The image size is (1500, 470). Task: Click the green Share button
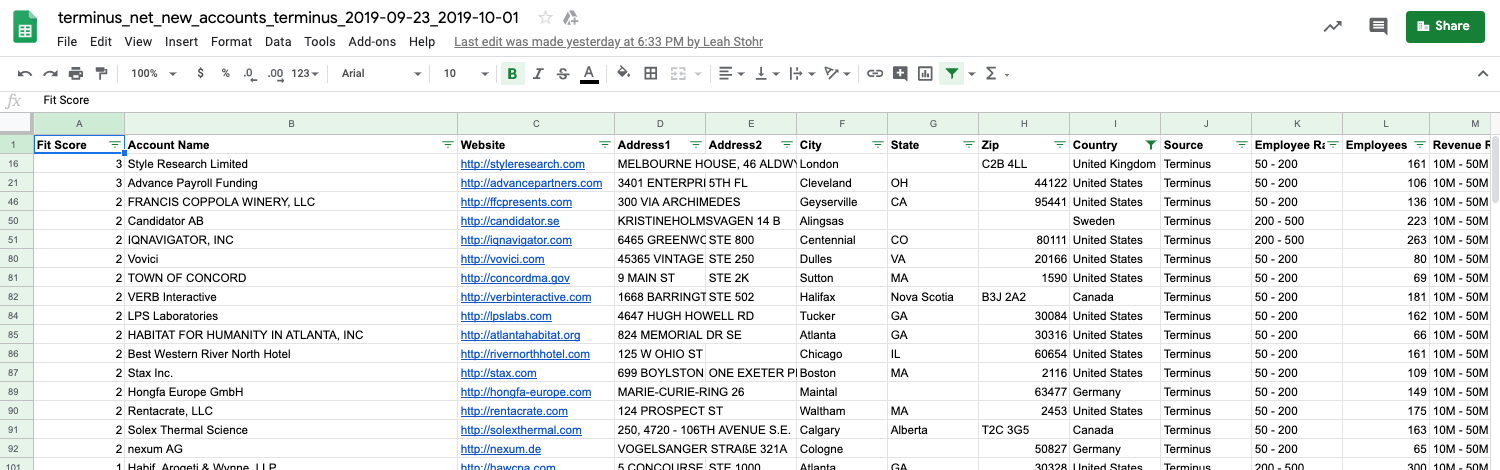[1444, 26]
